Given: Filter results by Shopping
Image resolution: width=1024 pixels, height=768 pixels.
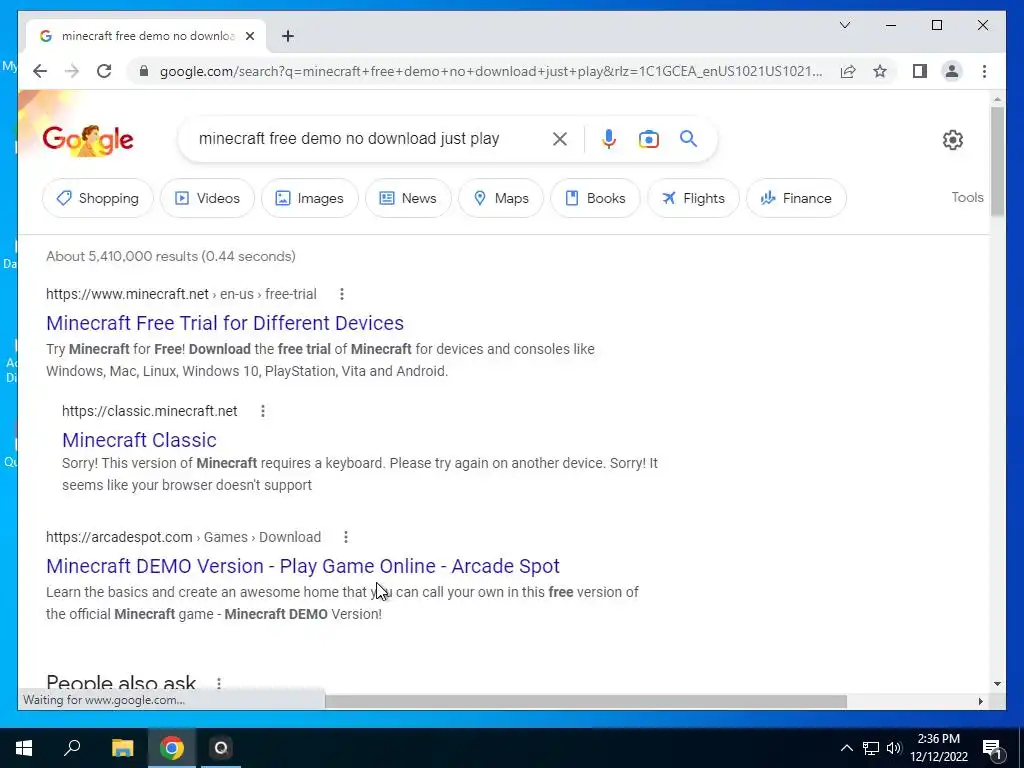Looking at the screenshot, I should coord(97,198).
